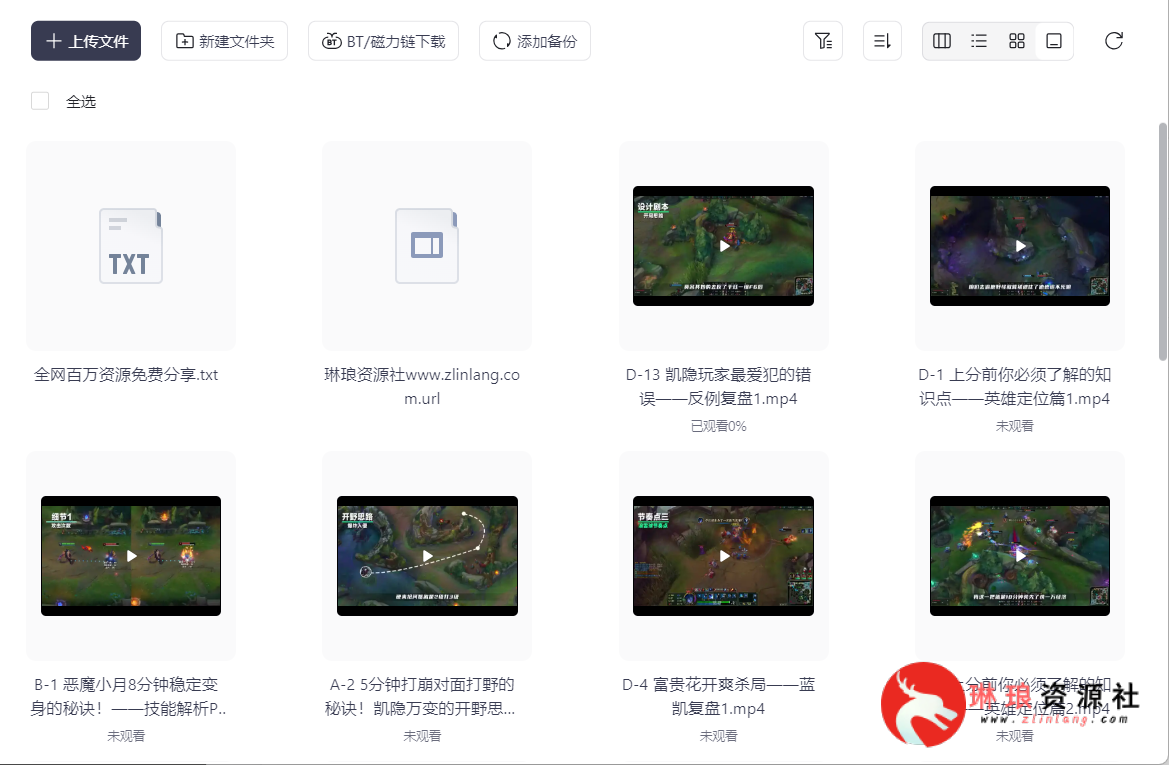Open the sort order icon

(882, 41)
